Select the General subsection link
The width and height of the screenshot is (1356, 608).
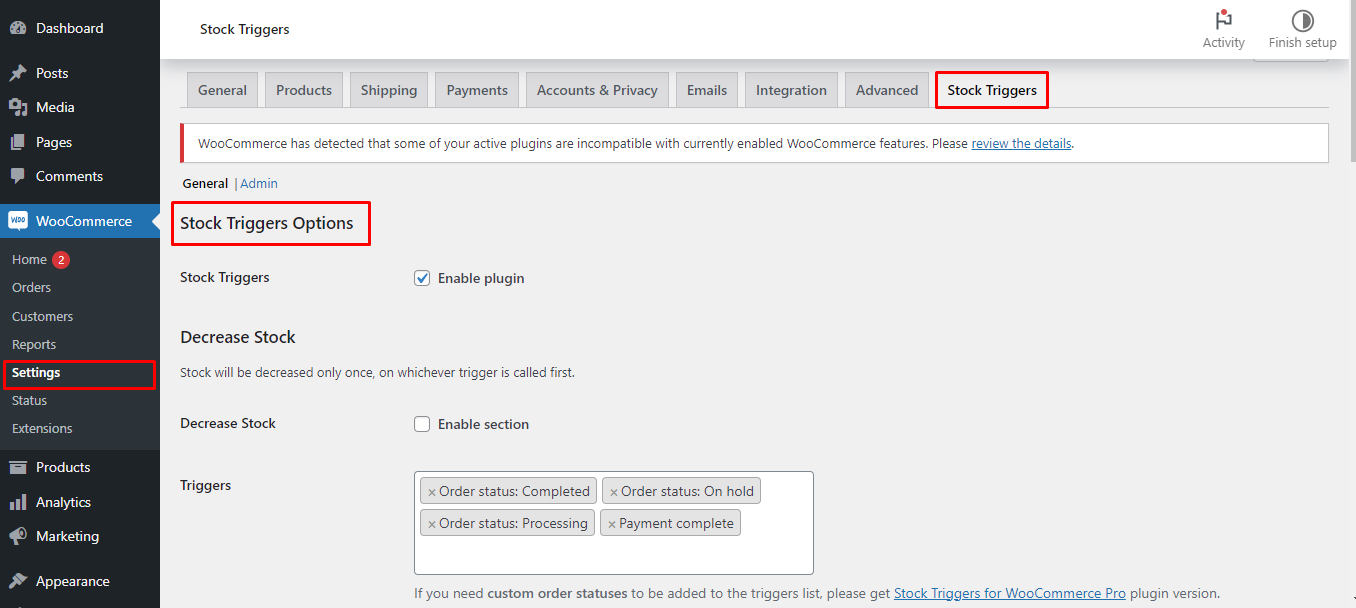click(205, 183)
